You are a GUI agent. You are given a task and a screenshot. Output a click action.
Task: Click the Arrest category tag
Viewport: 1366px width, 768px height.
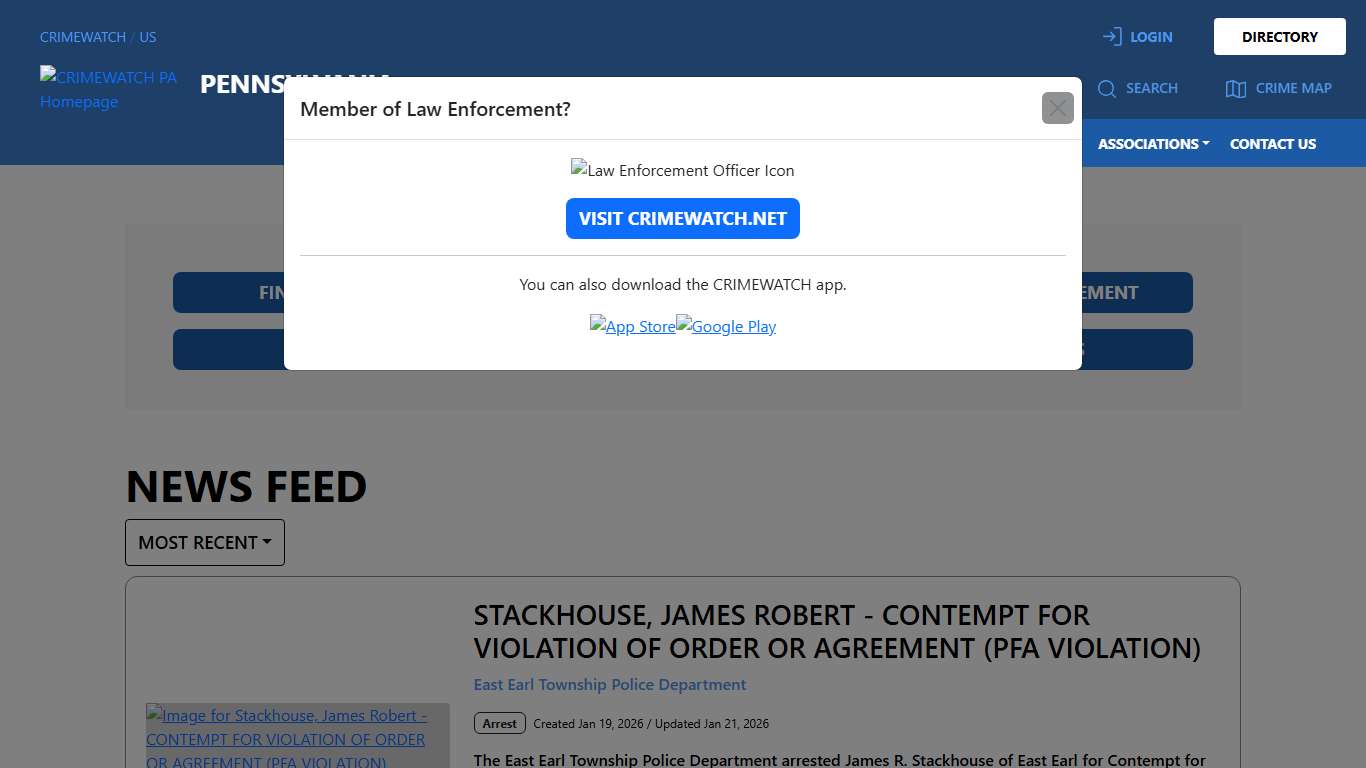pyautogui.click(x=499, y=723)
